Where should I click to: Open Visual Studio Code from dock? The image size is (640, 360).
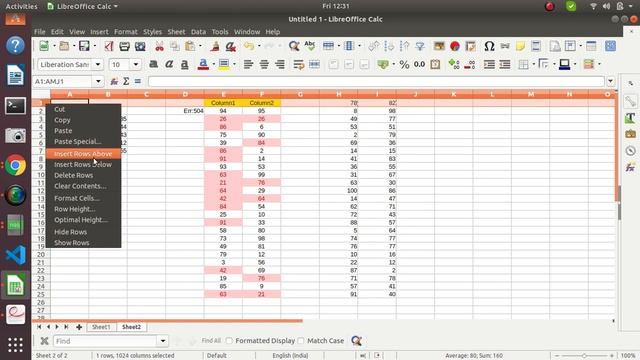[16, 255]
